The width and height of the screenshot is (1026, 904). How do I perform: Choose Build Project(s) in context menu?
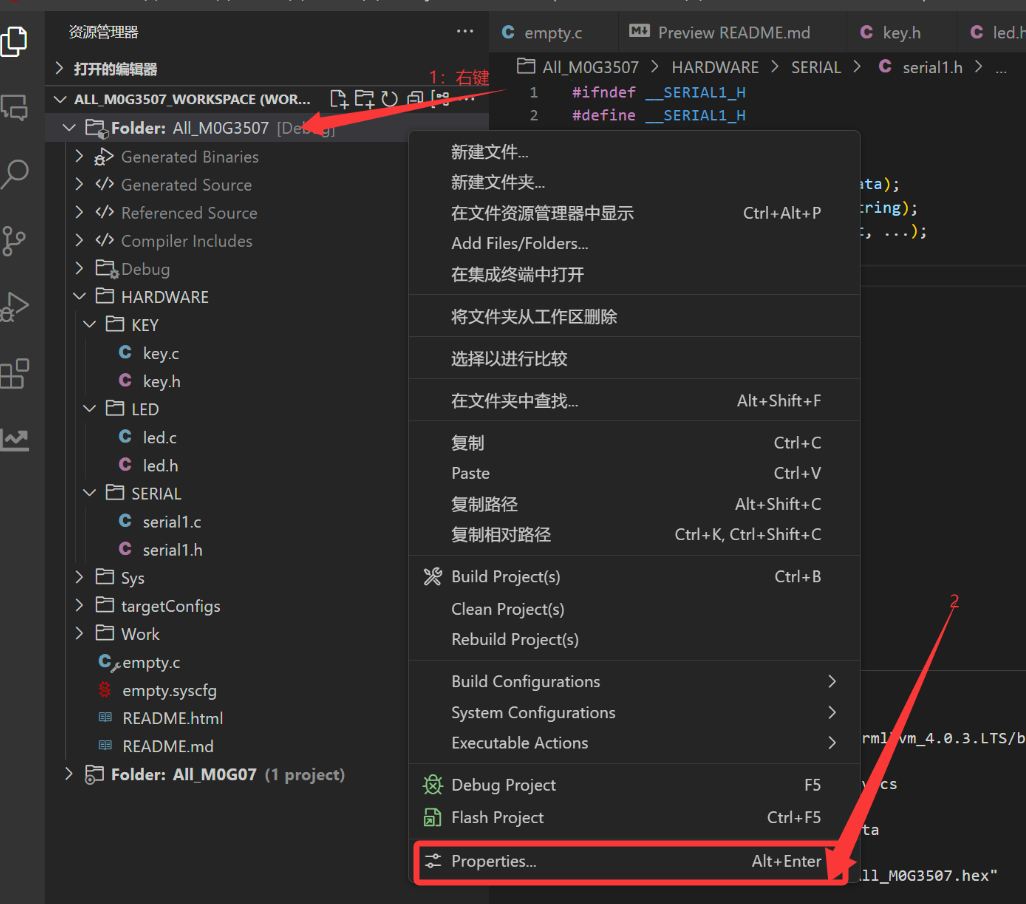click(505, 577)
